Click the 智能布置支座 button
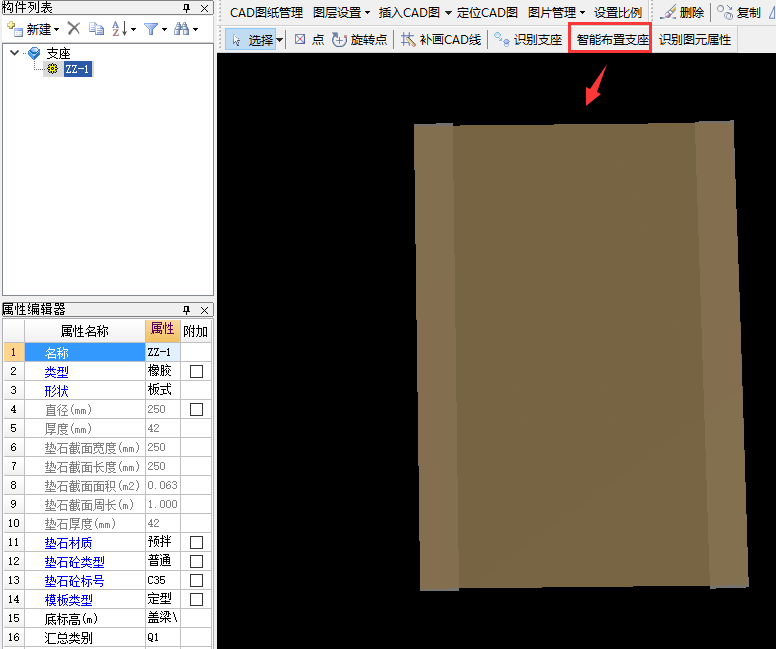This screenshot has height=649, width=776. coord(611,40)
